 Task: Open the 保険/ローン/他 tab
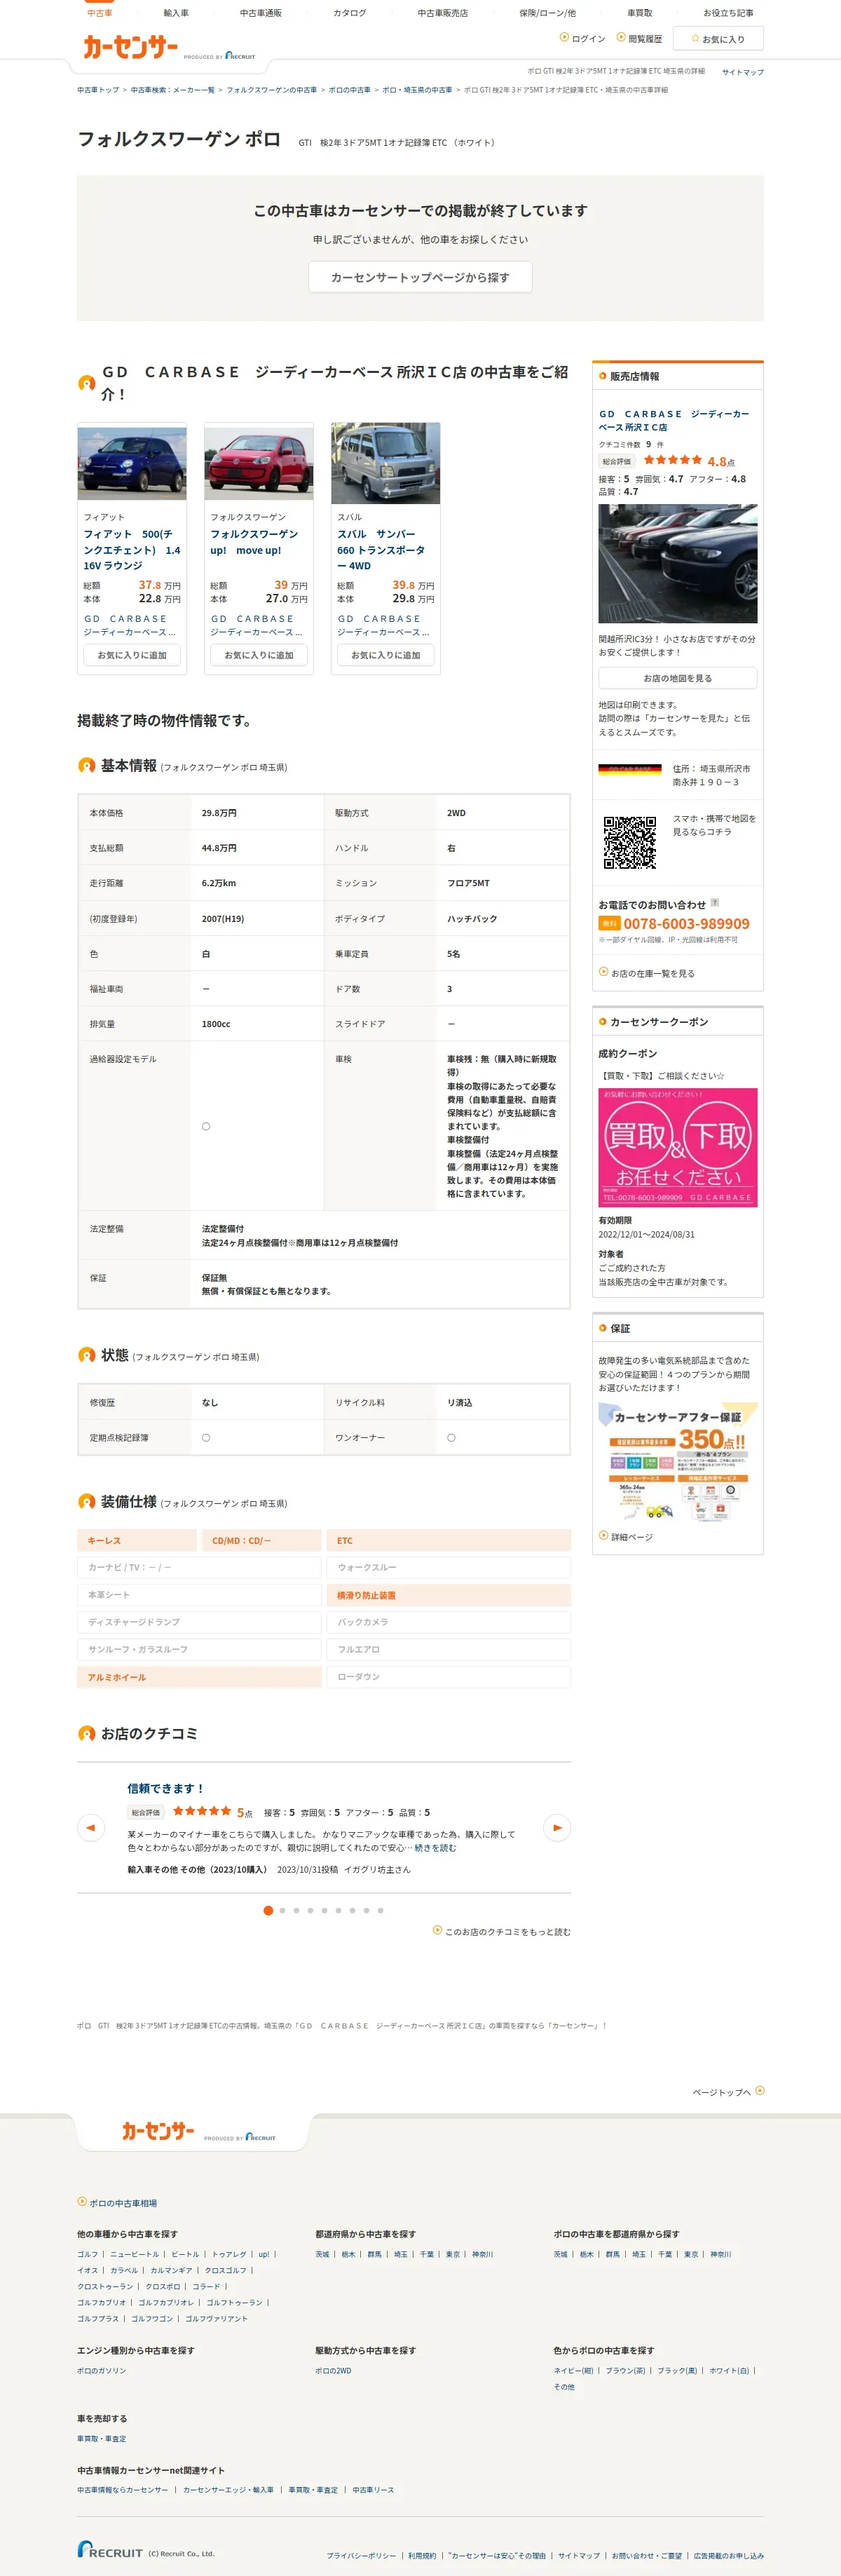pyautogui.click(x=547, y=13)
